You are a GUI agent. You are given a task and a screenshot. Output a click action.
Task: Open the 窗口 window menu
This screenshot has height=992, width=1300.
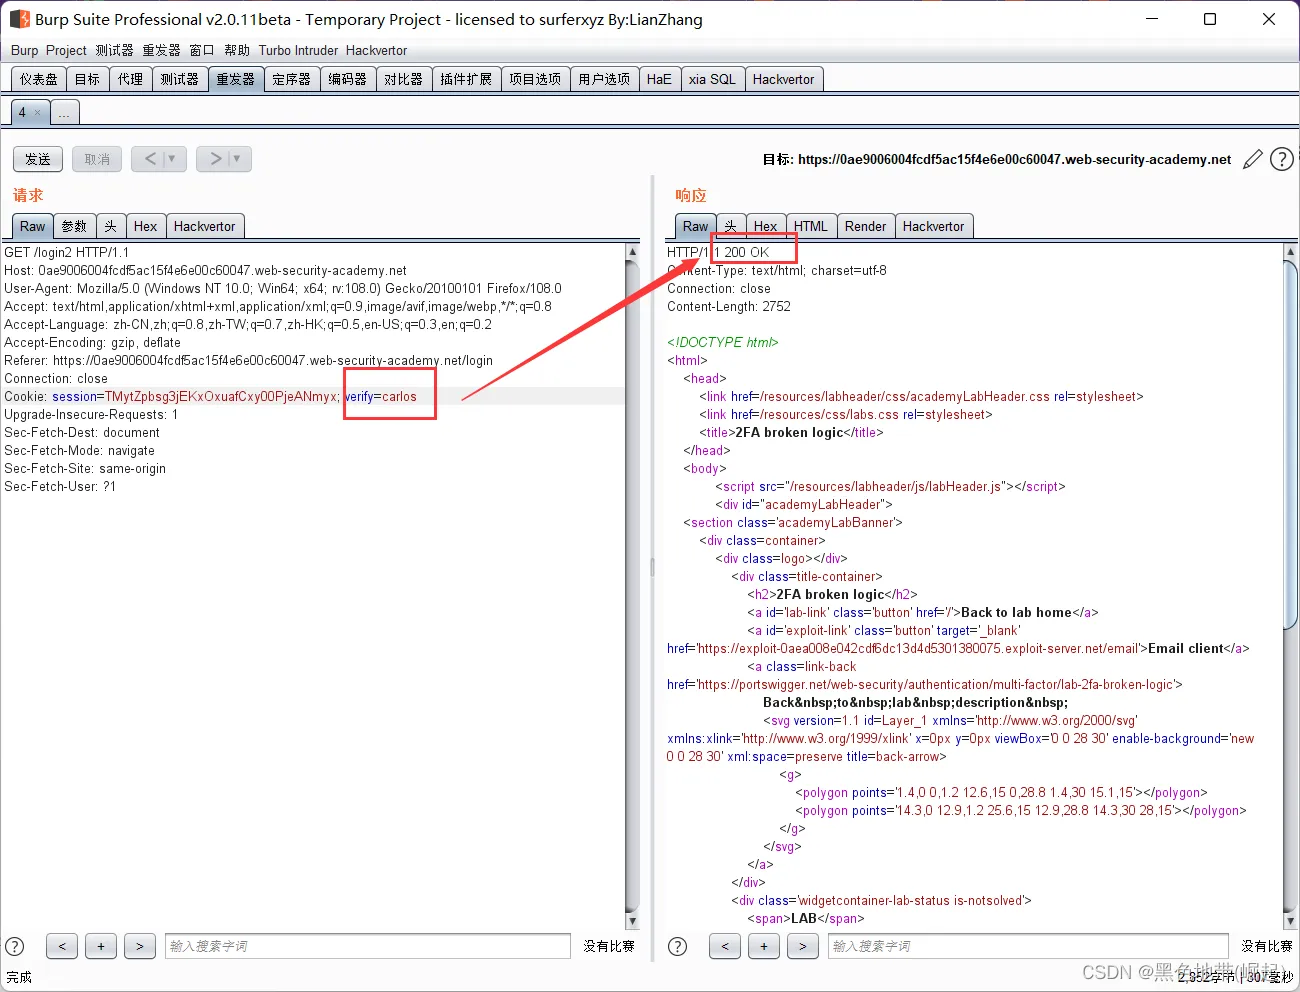point(202,50)
